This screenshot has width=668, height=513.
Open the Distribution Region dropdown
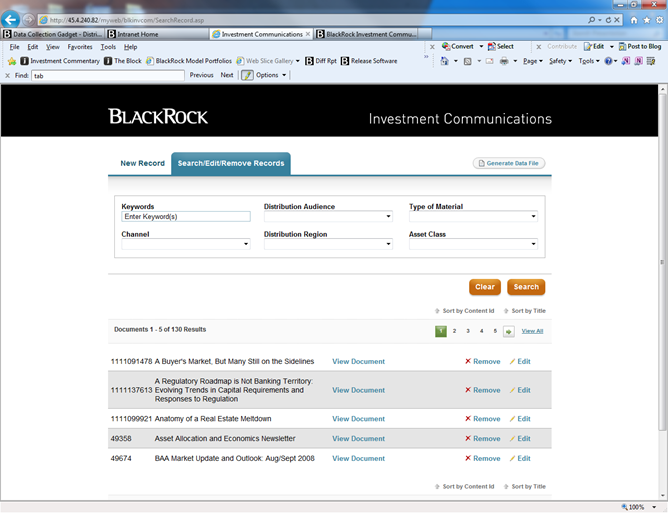pyautogui.click(x=328, y=244)
